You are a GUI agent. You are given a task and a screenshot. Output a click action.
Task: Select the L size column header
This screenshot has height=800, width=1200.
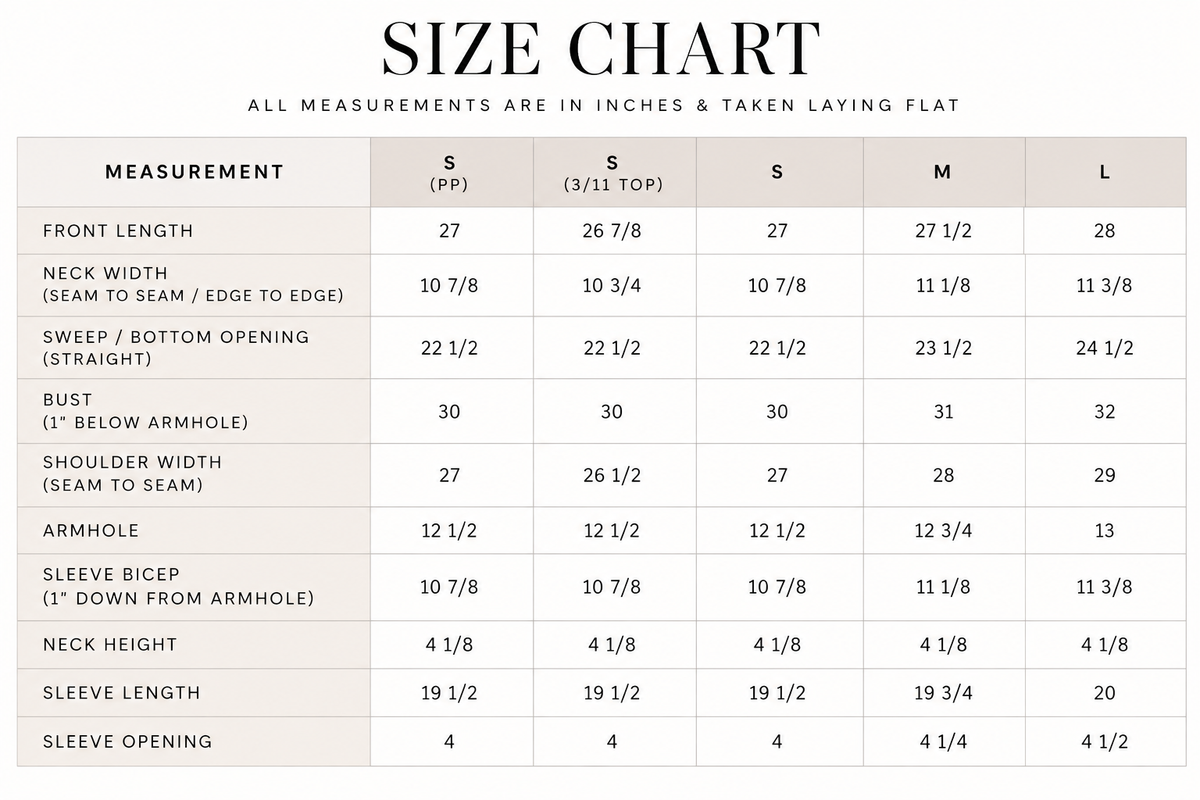click(1105, 172)
